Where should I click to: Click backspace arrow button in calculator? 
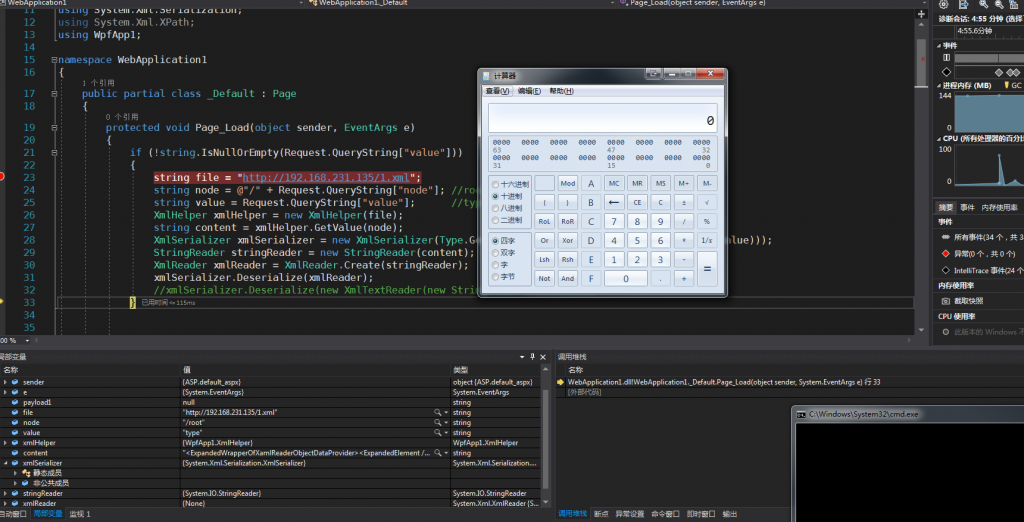(x=614, y=203)
